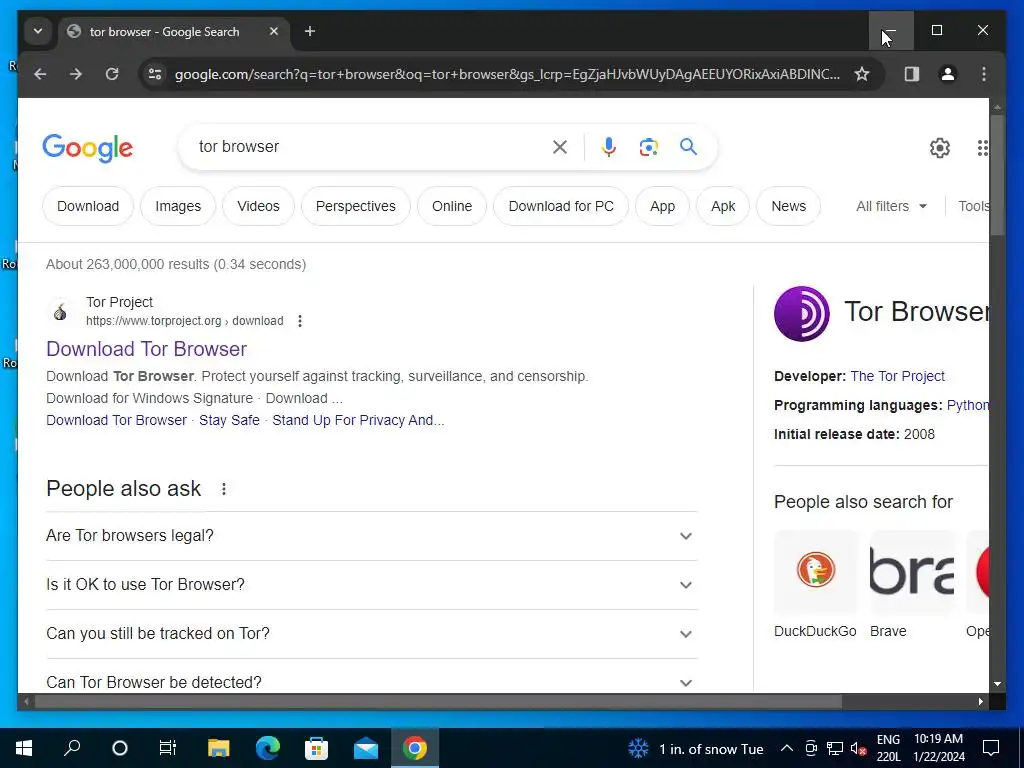Expand Can you still be tracked on Tor
Screen dimensions: 1024x768
tap(372, 634)
